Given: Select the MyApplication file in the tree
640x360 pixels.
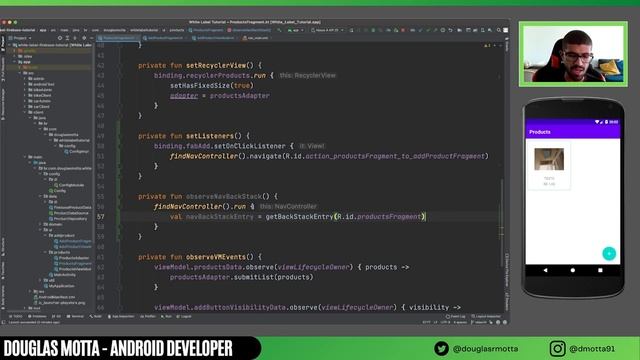Looking at the screenshot, I should pyautogui.click(x=59, y=286).
